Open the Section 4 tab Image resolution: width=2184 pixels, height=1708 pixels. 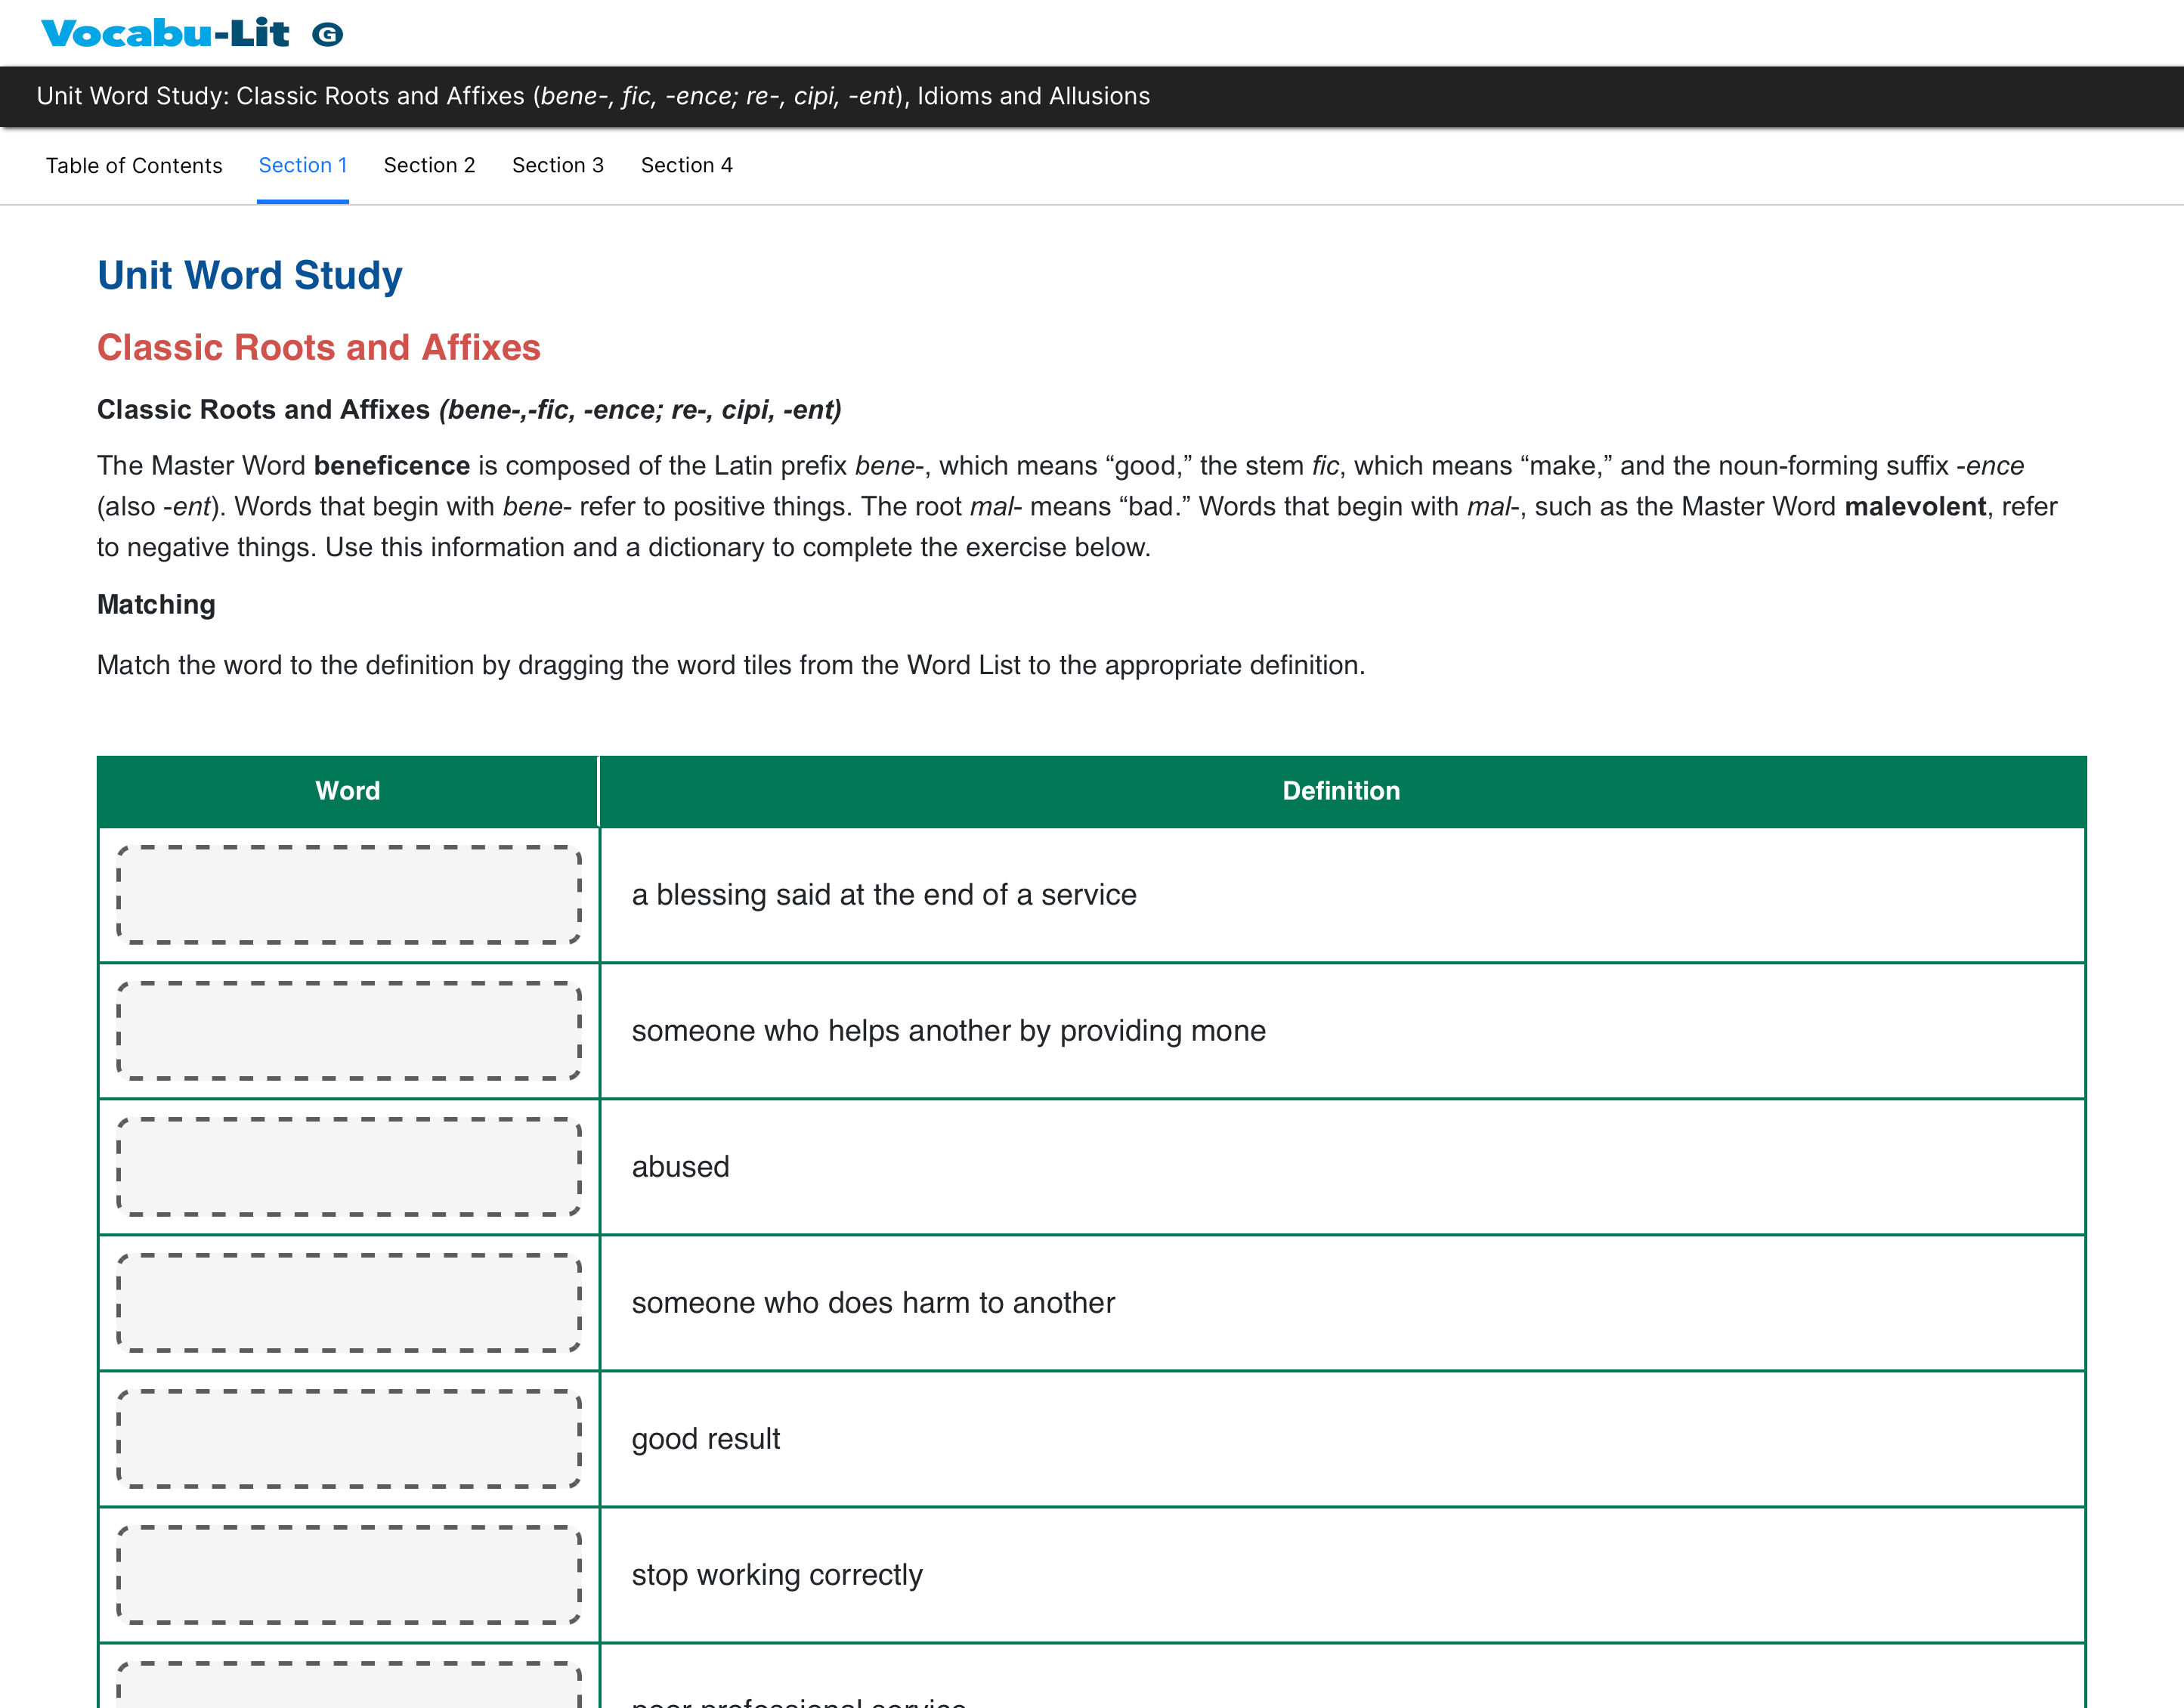(x=686, y=165)
